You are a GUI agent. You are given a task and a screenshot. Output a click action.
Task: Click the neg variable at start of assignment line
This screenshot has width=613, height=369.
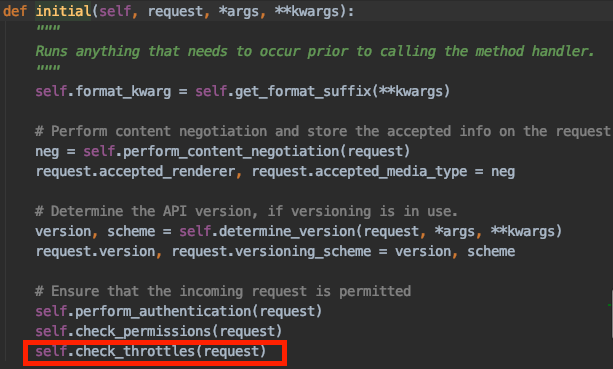[47, 151]
